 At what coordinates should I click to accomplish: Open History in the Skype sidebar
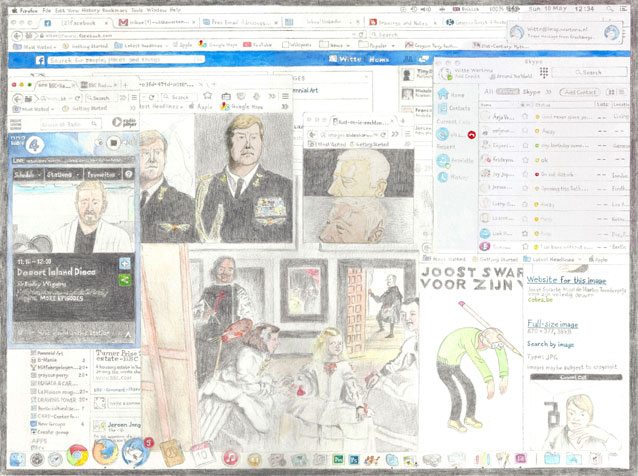tap(453, 177)
